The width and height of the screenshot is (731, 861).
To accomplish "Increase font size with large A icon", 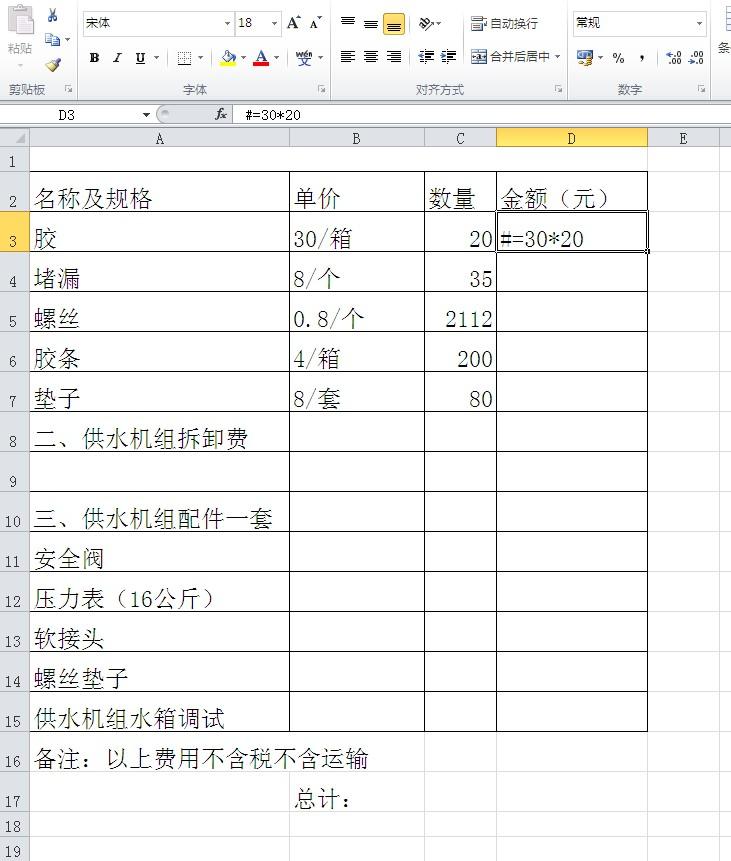I will point(293,23).
